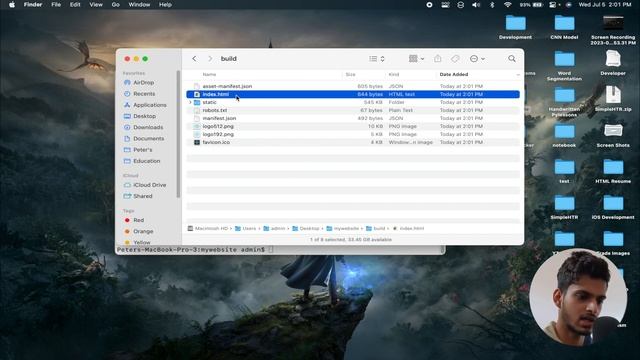The height and width of the screenshot is (360, 640).
Task: Sort by Date Added column header
Action: [x=453, y=74]
